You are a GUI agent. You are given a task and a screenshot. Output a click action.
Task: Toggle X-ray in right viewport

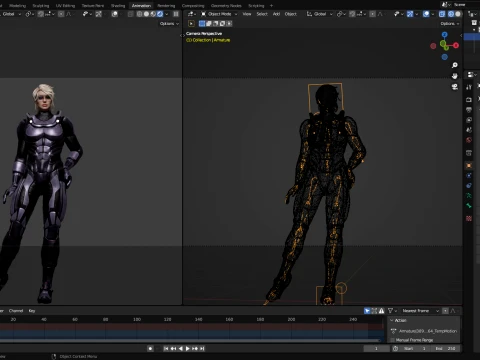pyautogui.click(x=442, y=14)
